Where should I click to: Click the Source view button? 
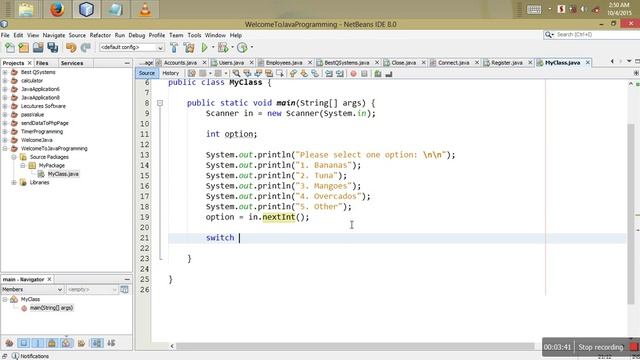[146, 73]
